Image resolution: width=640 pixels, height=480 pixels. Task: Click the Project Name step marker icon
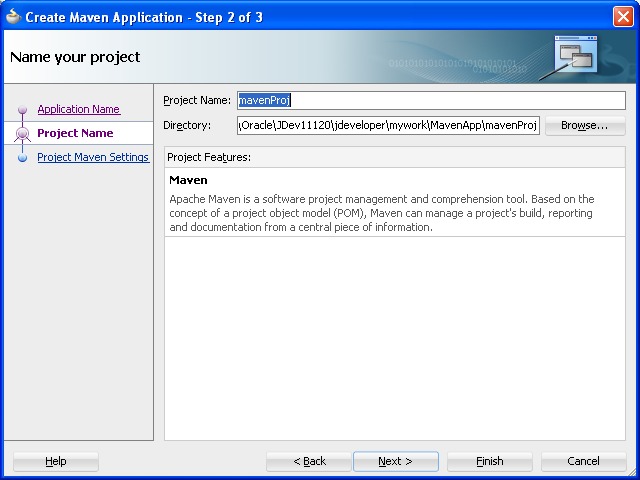click(22, 133)
